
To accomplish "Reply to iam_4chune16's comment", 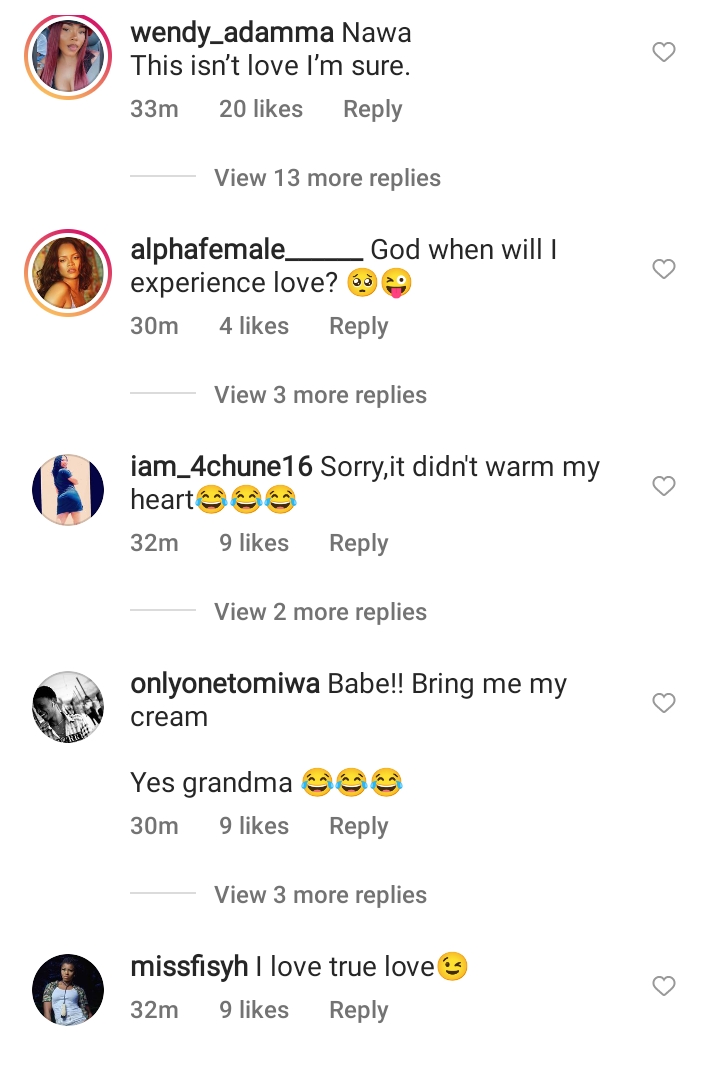I will (358, 543).
